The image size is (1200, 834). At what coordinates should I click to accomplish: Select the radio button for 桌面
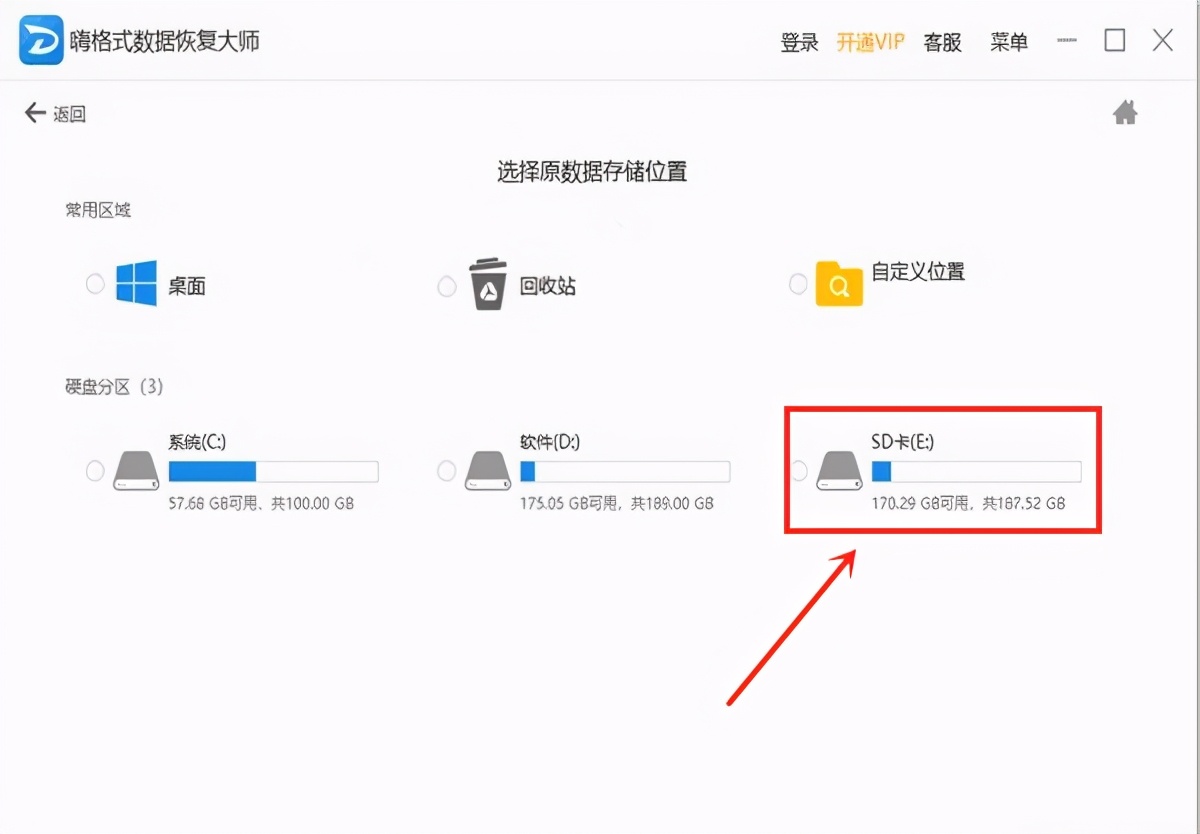tap(95, 285)
